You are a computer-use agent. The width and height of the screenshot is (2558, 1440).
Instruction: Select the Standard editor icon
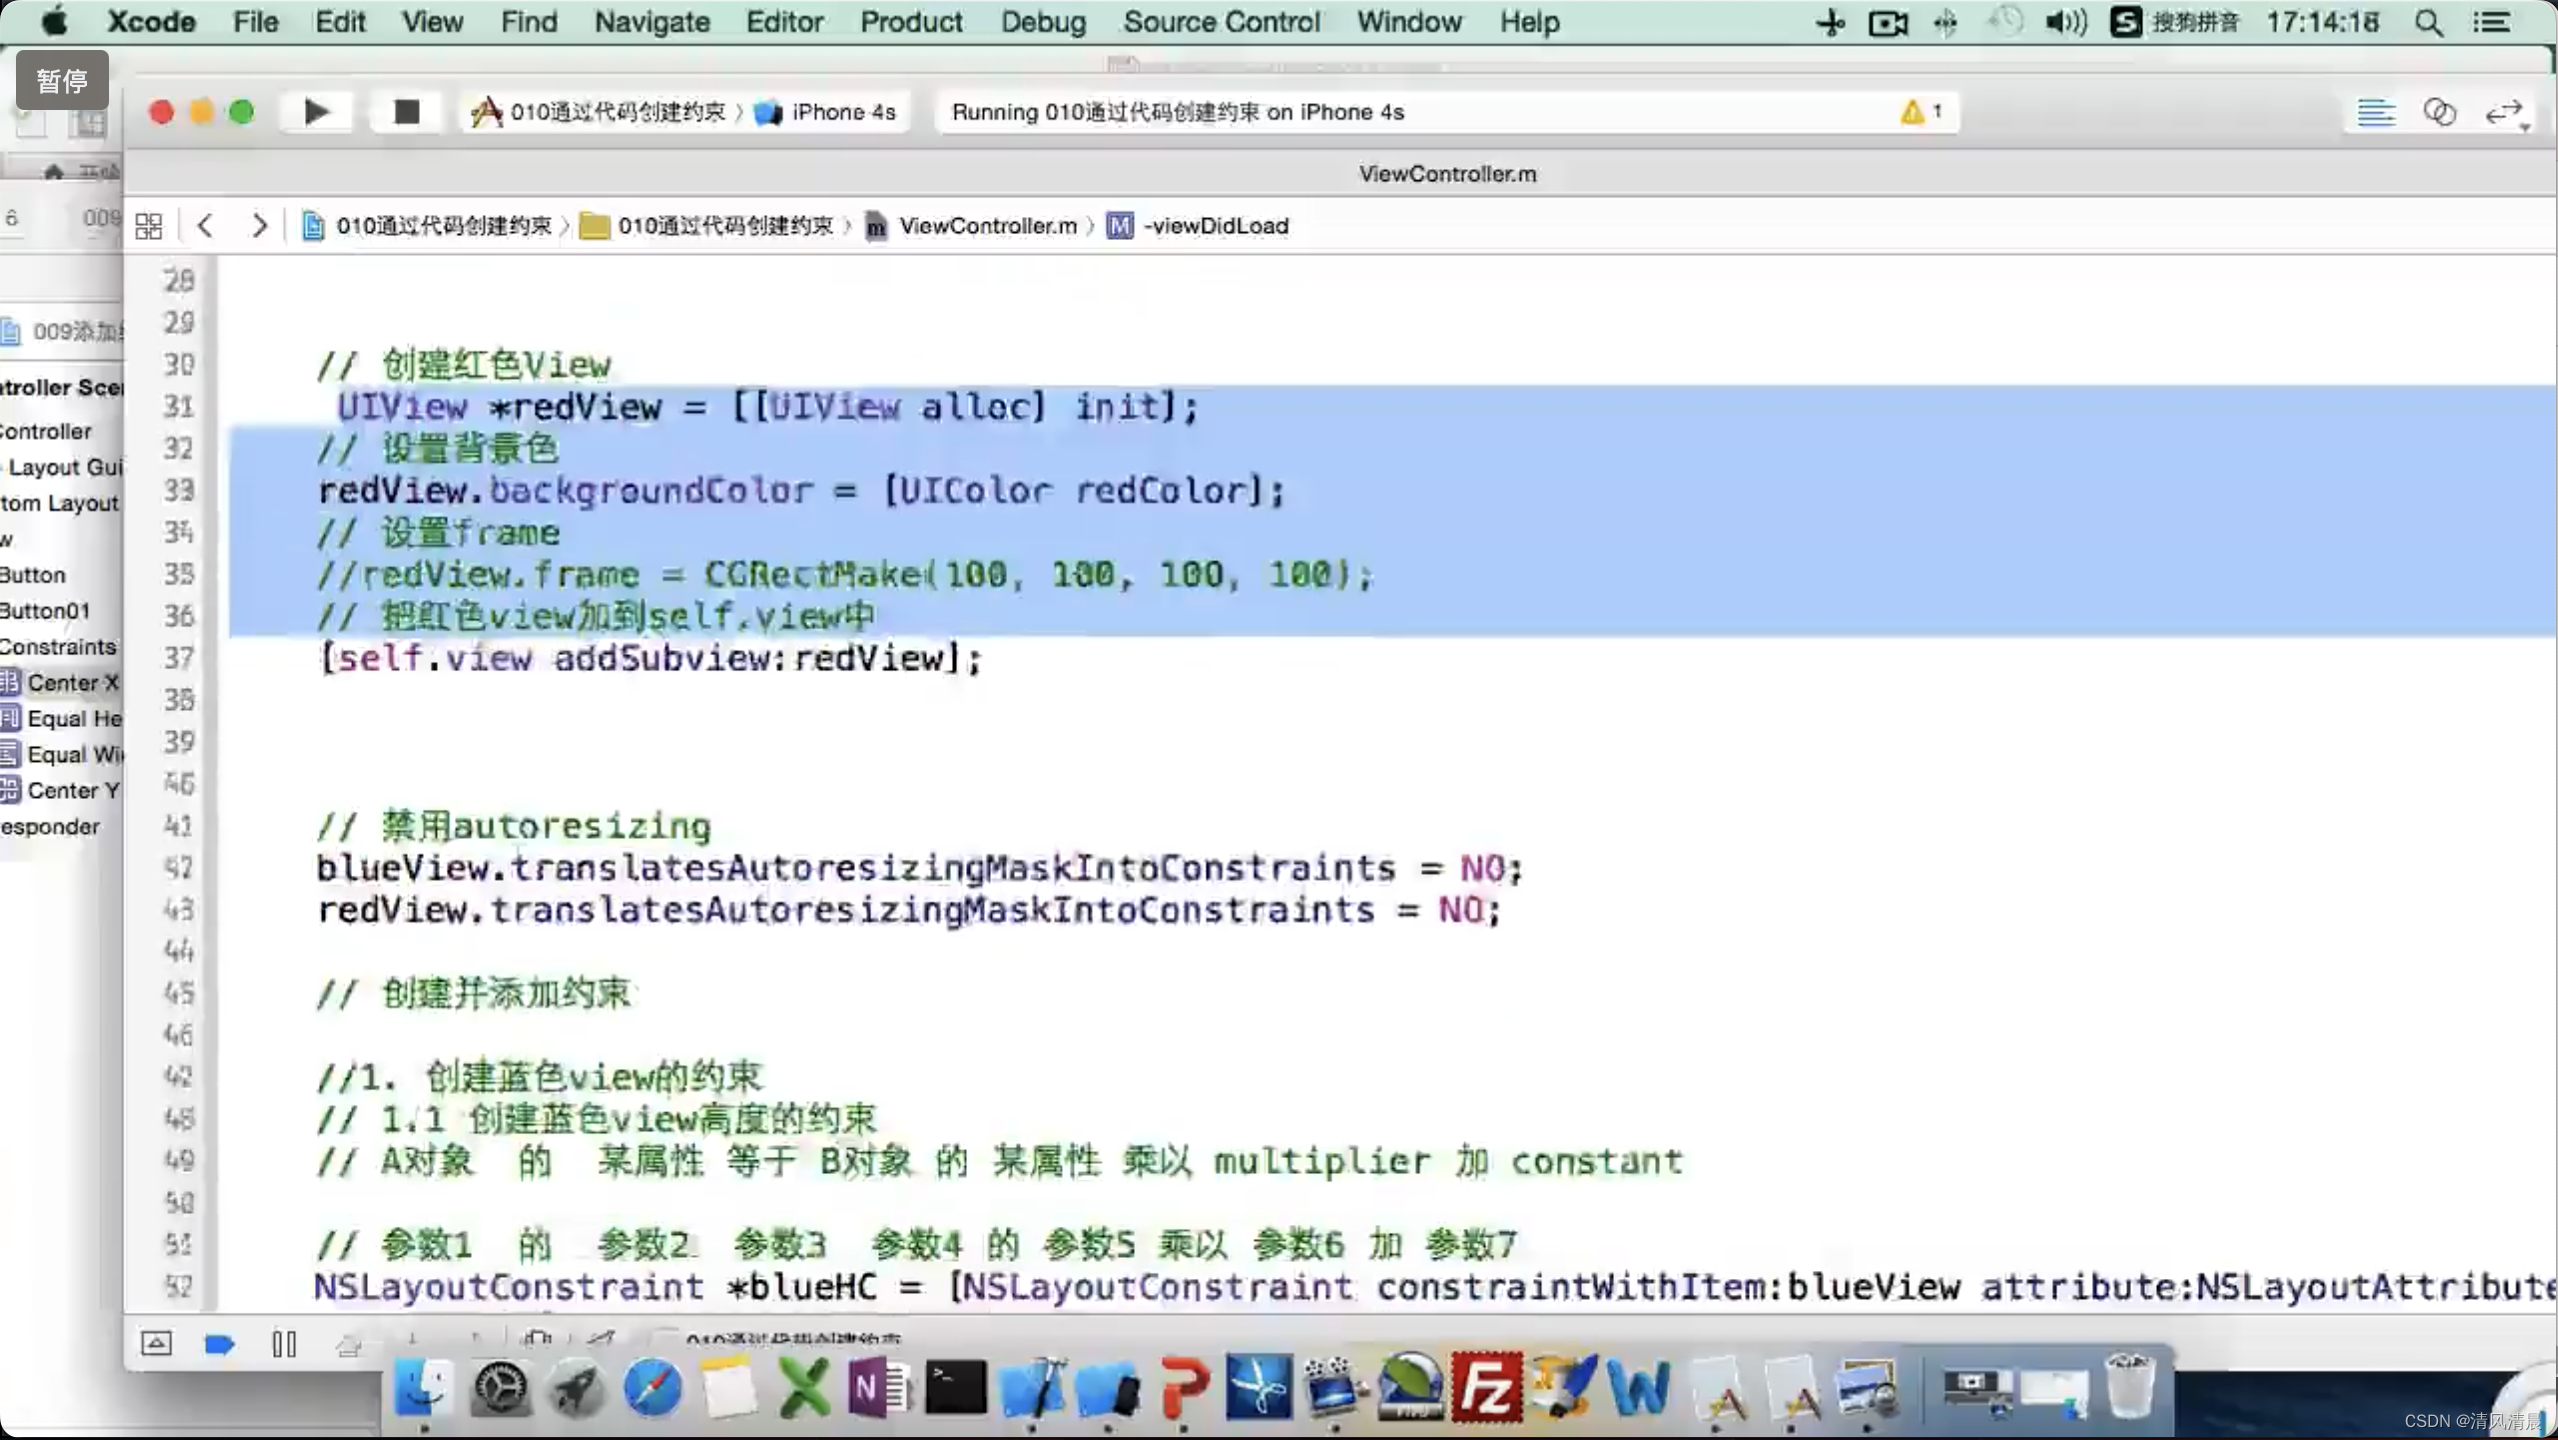pos(2375,112)
